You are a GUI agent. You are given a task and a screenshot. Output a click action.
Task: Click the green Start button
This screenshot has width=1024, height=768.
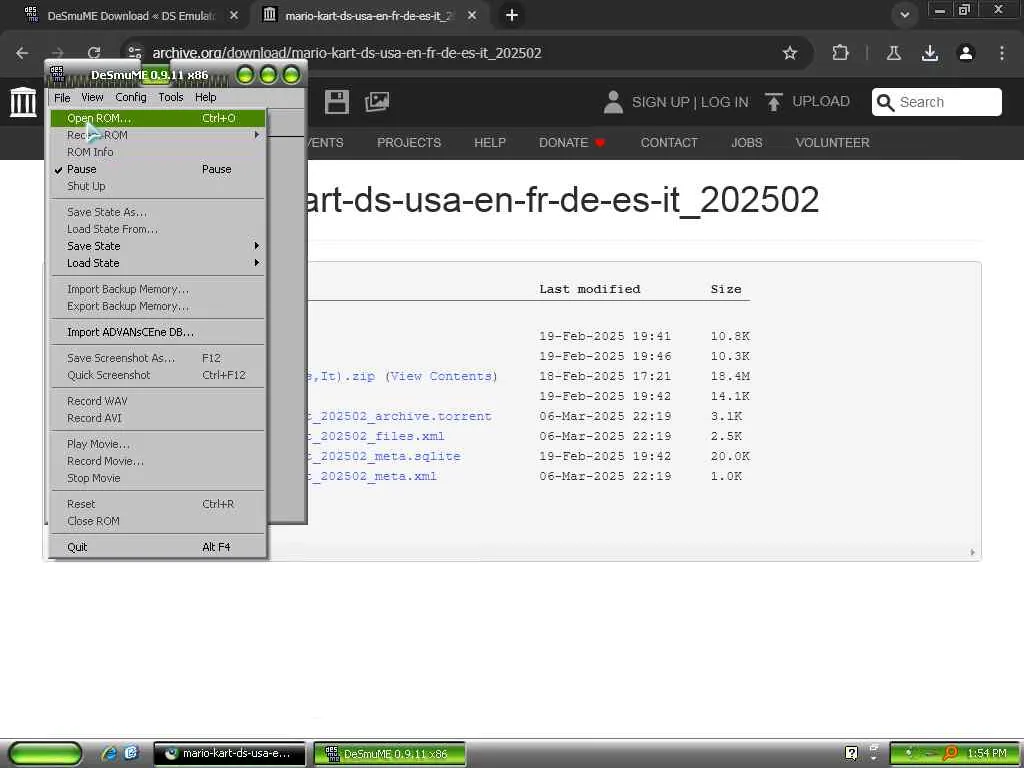[x=45, y=753]
